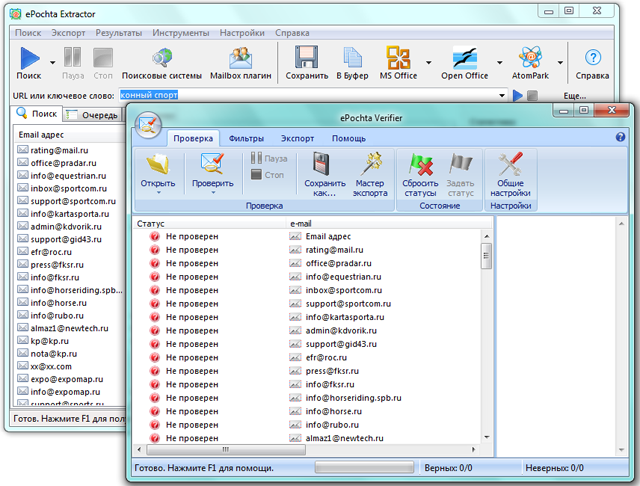Screen dimensions: 640x486
Task: Launch Мастер экспорта wizard icon
Action: [371, 164]
